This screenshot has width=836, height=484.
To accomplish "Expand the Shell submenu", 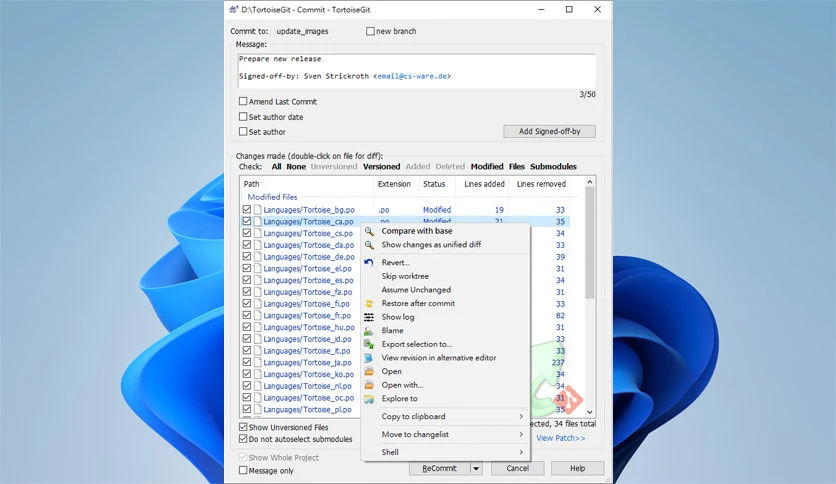I will click(x=521, y=452).
